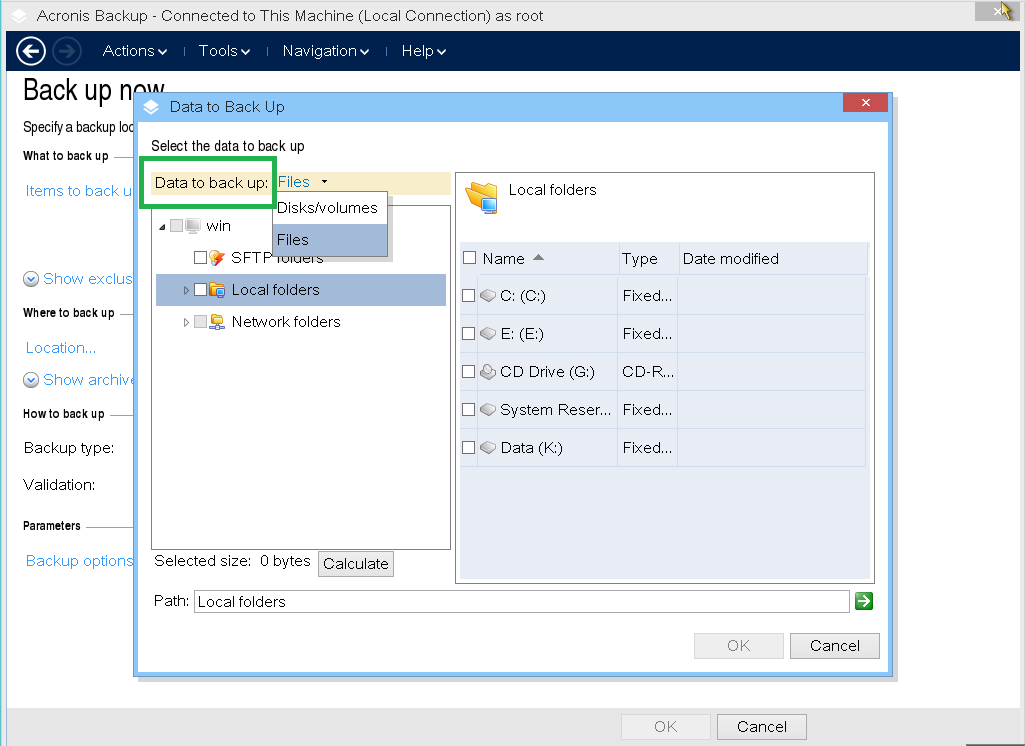Check the CD Drive (G:) checkbox
1025x746 pixels.
[x=468, y=371]
